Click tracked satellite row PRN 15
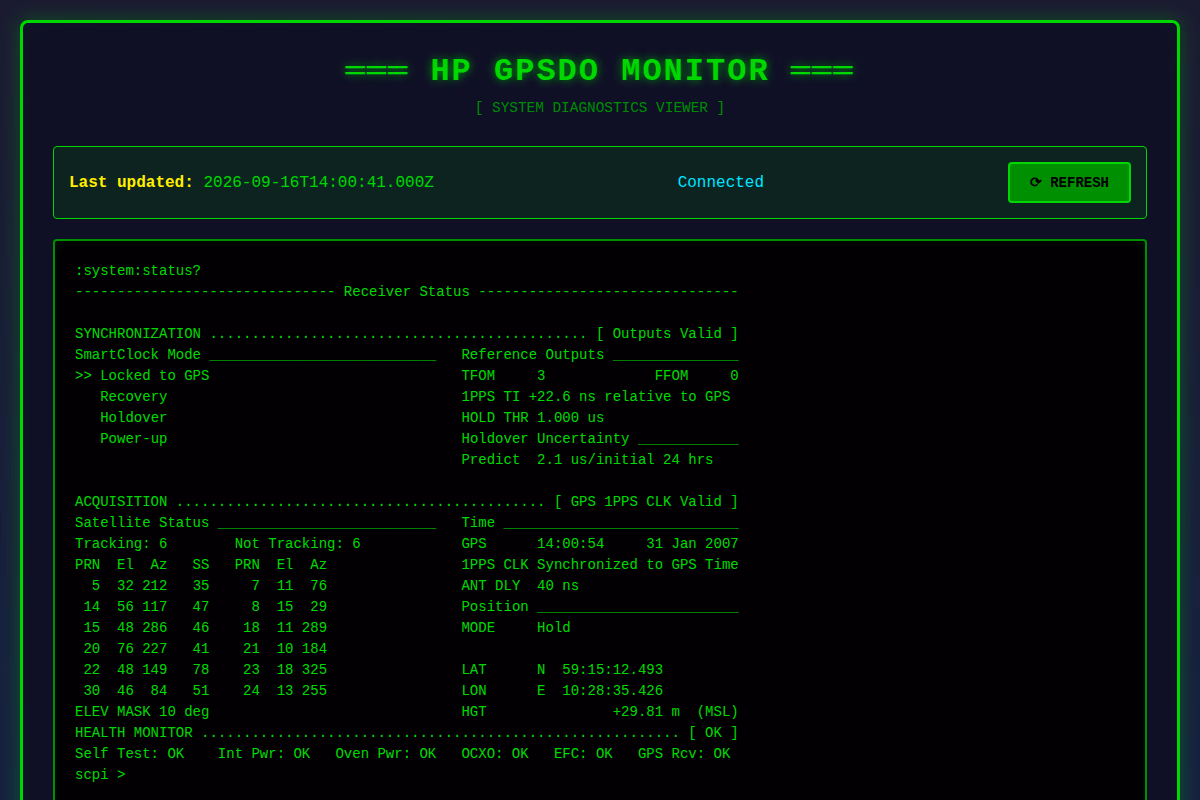This screenshot has width=1200, height=800. pyautogui.click(x=146, y=628)
